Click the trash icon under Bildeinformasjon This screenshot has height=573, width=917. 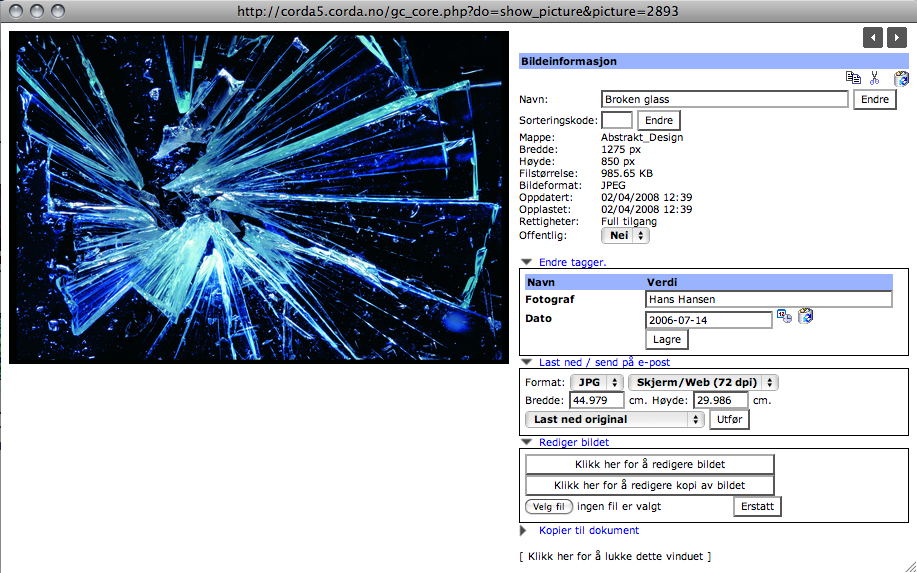[900, 79]
